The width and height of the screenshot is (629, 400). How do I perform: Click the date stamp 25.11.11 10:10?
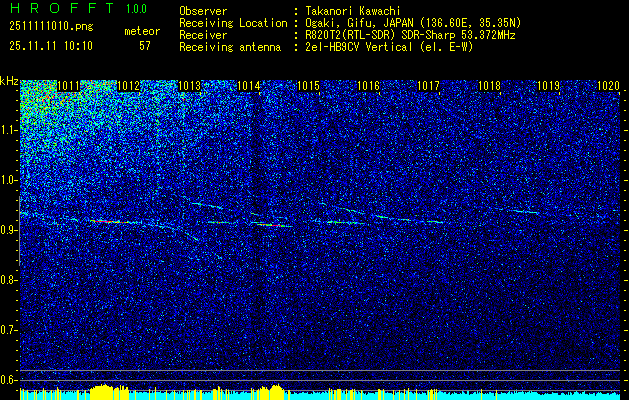click(x=51, y=46)
